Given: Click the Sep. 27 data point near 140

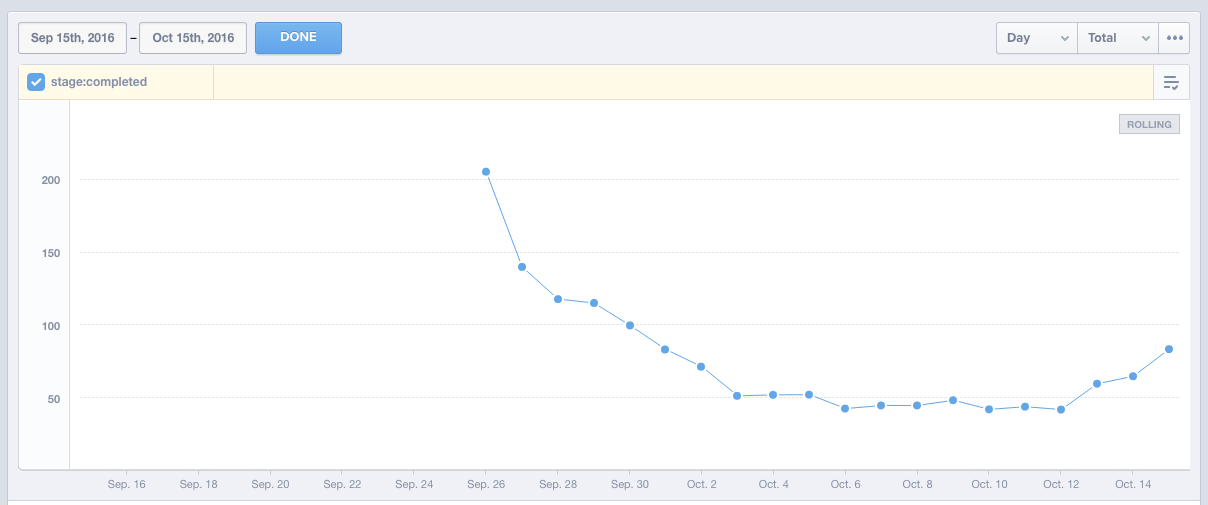Looking at the screenshot, I should [522, 267].
